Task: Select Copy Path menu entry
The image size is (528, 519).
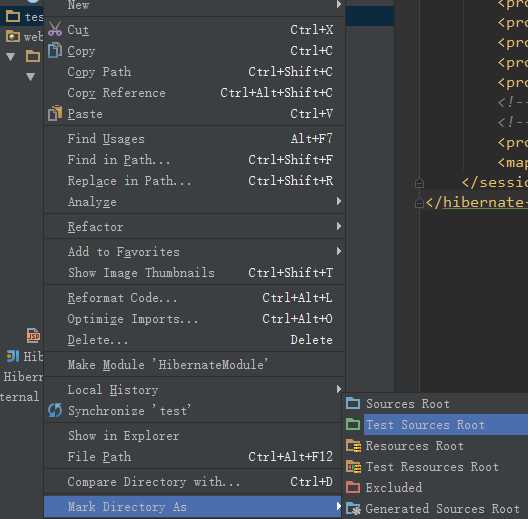Action: click(194, 71)
